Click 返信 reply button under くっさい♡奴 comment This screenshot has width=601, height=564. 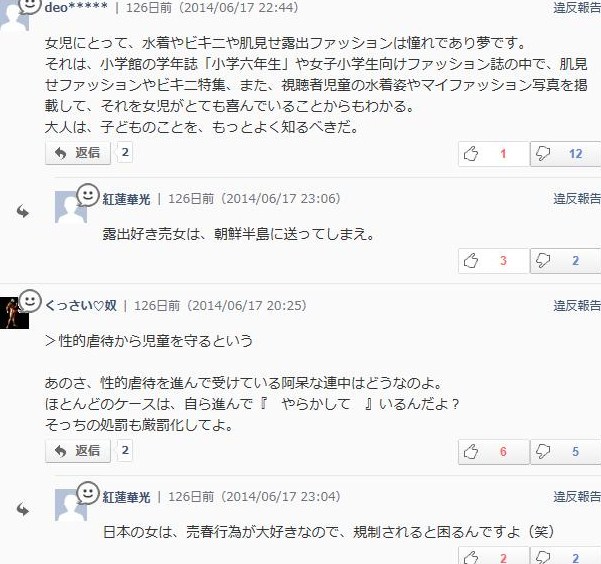tap(78, 451)
